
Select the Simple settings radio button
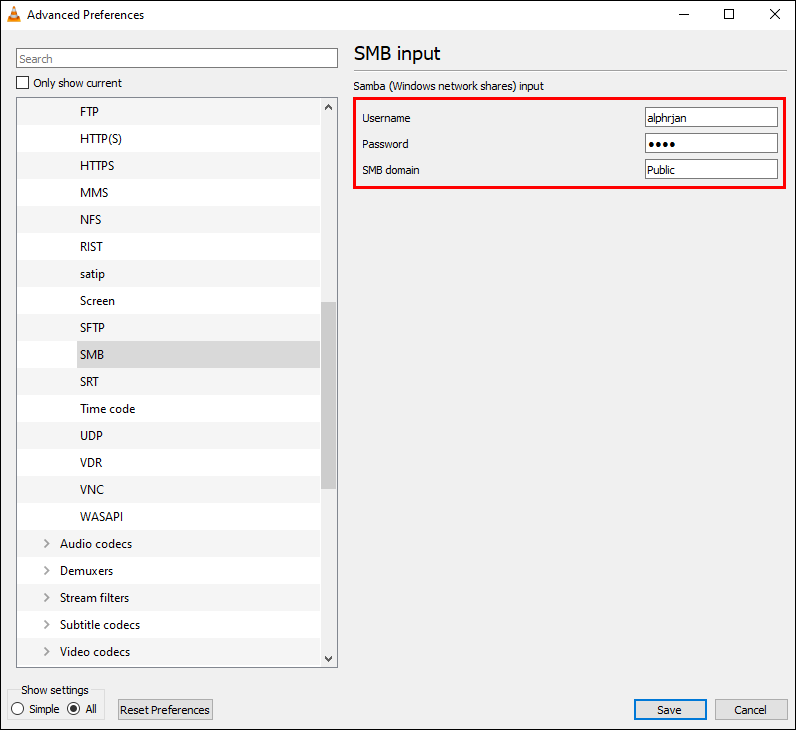(x=18, y=709)
